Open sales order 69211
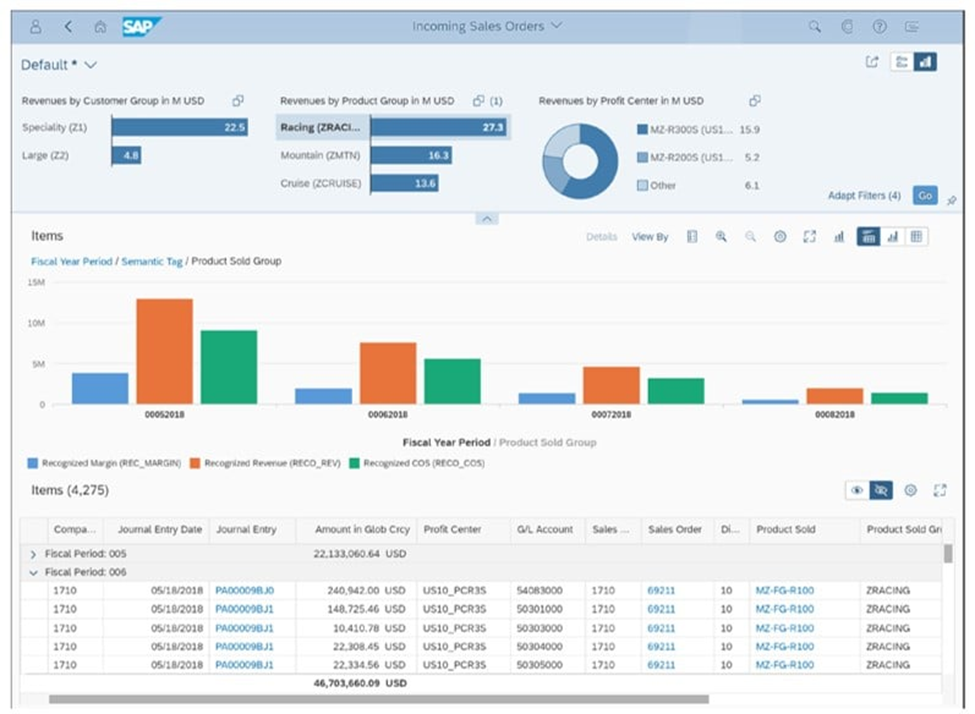This screenshot has width=975, height=714. point(661,591)
